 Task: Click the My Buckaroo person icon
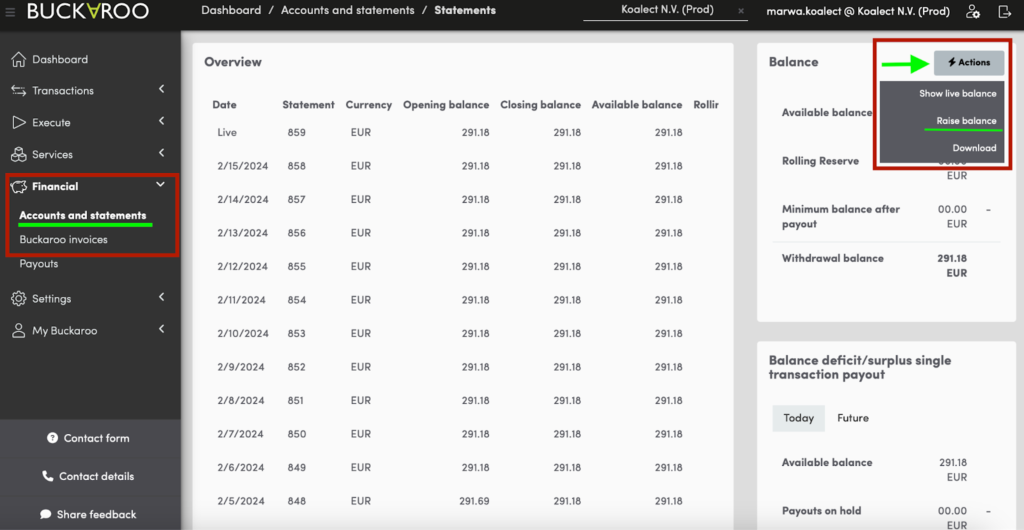pos(19,331)
